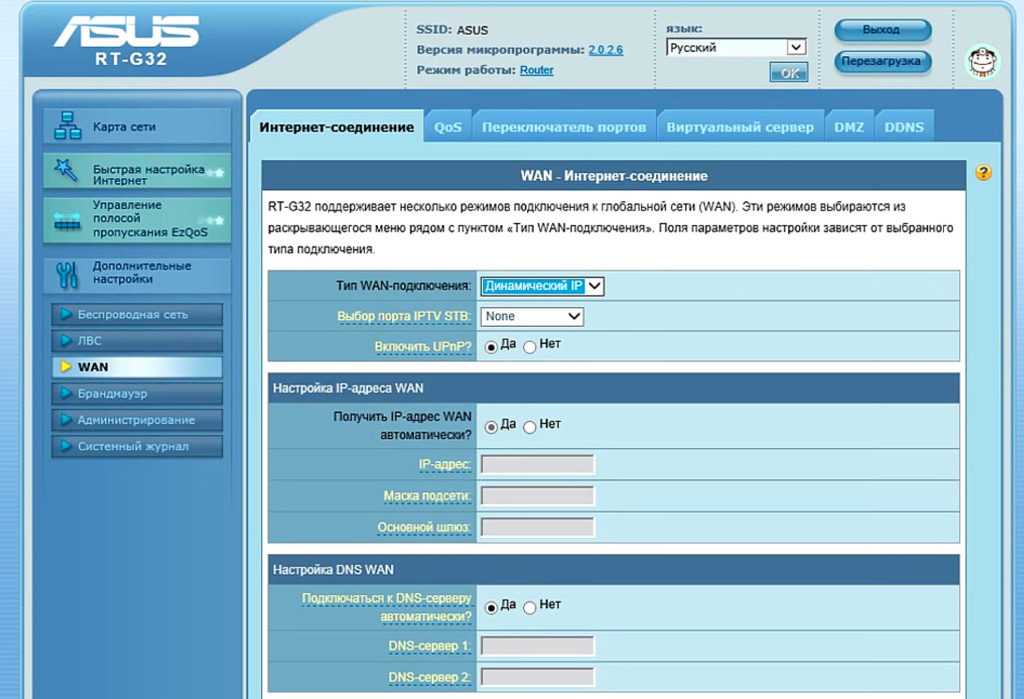Image resolution: width=1024 pixels, height=699 pixels.
Task: Switch to the QoS tab
Action: [x=448, y=127]
